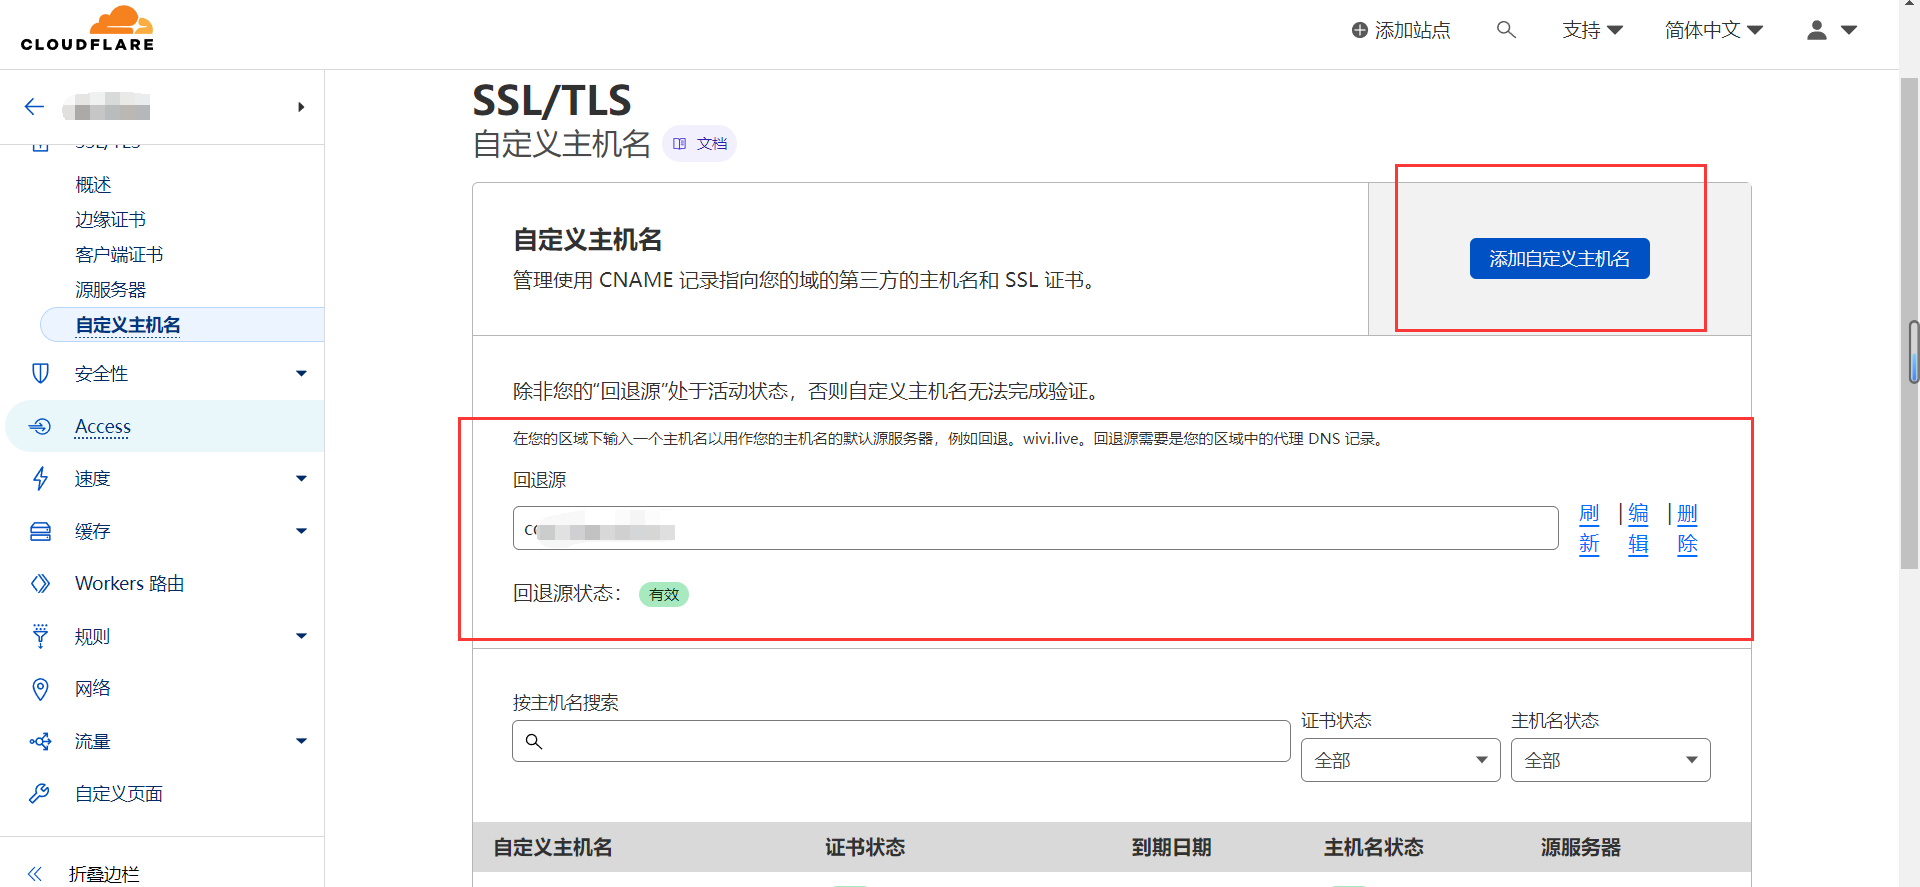The width and height of the screenshot is (1920, 887).
Task: Click the lightning bolt icon for 速度
Action: tap(40, 478)
